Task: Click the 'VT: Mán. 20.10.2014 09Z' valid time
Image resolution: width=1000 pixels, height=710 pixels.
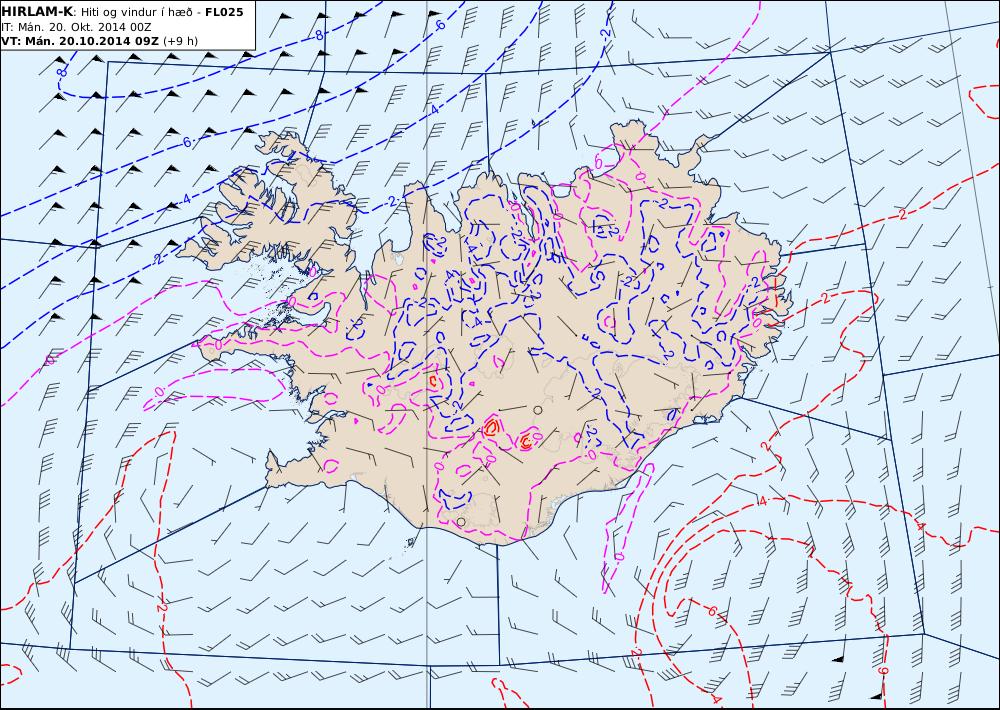Action: pyautogui.click(x=80, y=41)
